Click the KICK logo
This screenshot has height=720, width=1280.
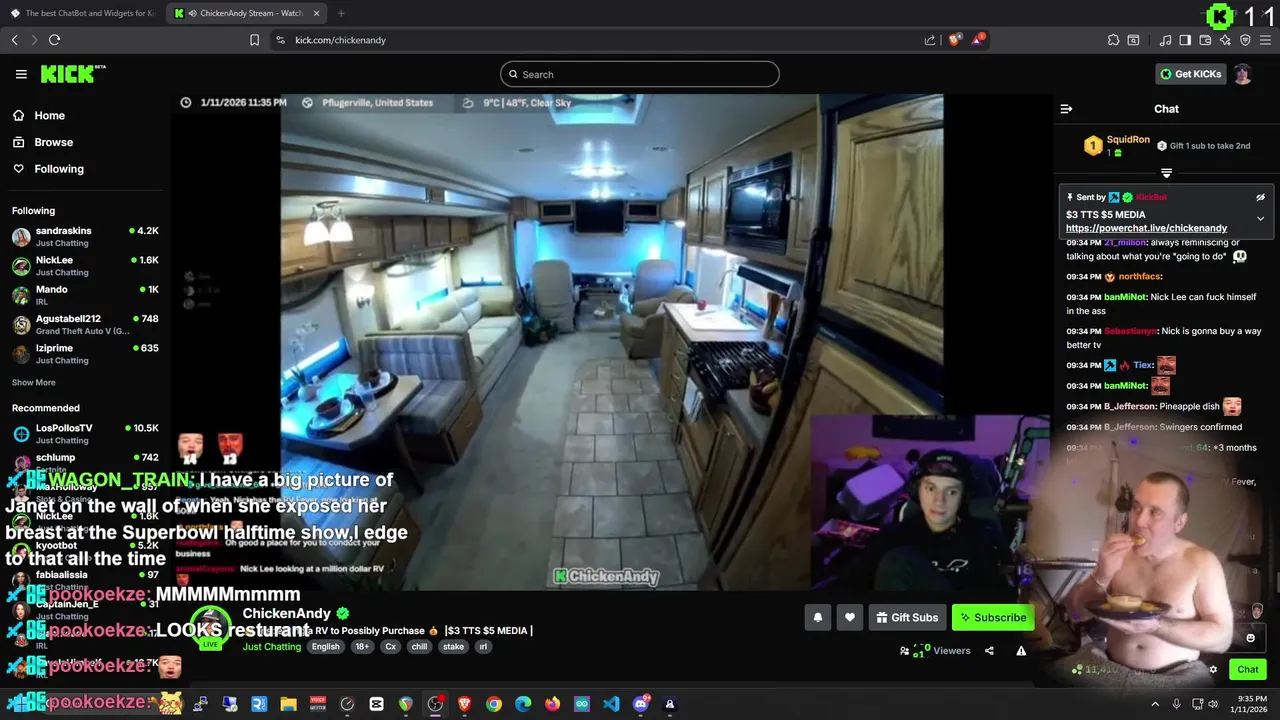coord(72,74)
